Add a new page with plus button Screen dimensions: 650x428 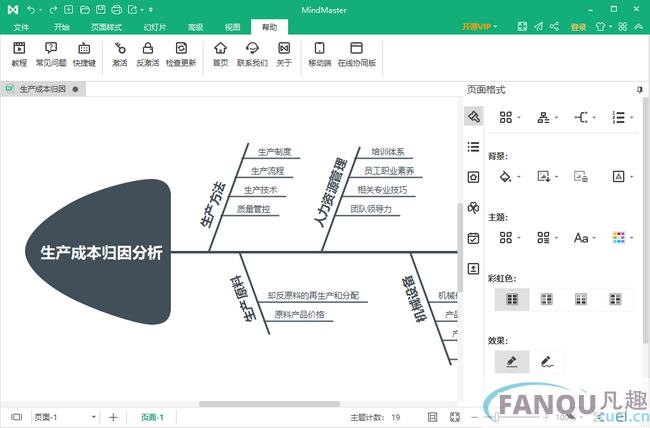(113, 417)
